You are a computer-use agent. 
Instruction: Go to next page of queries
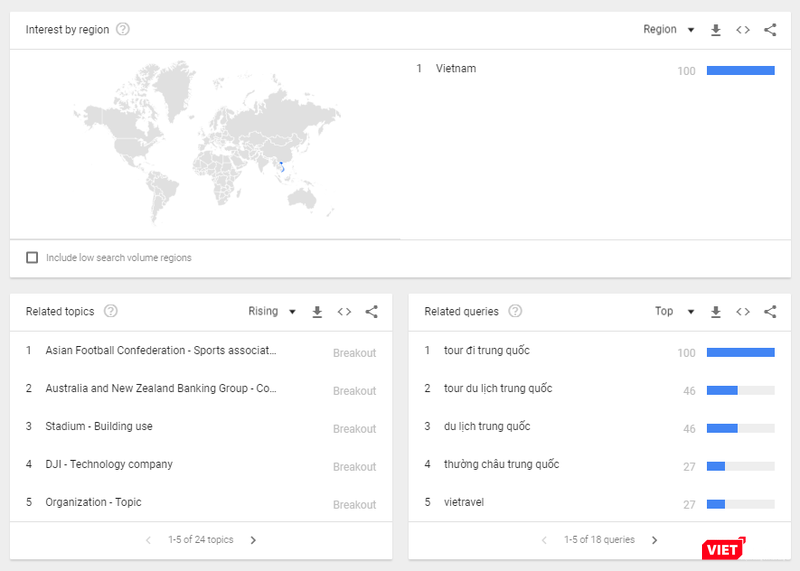(655, 540)
